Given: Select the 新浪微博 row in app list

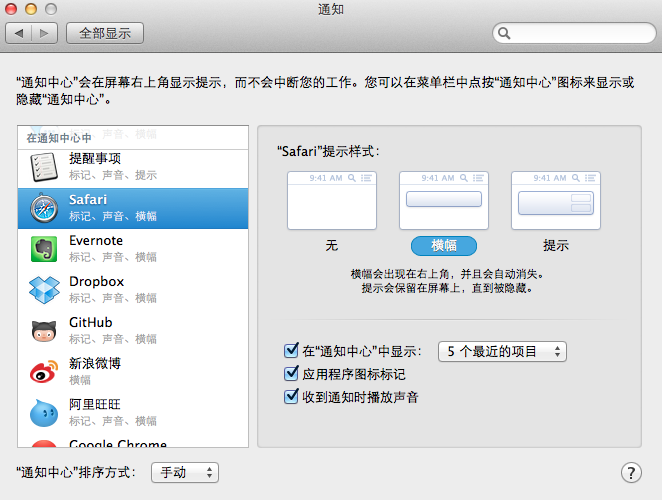Looking at the screenshot, I should [x=133, y=372].
